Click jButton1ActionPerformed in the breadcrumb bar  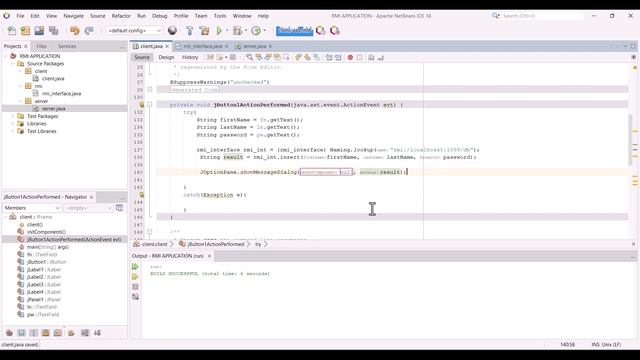pyautogui.click(x=216, y=244)
